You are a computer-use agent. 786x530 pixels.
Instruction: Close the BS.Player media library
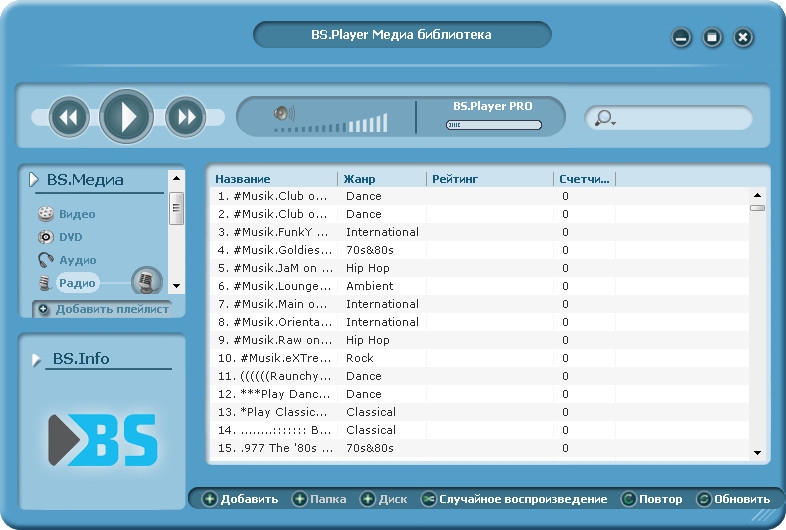[743, 37]
